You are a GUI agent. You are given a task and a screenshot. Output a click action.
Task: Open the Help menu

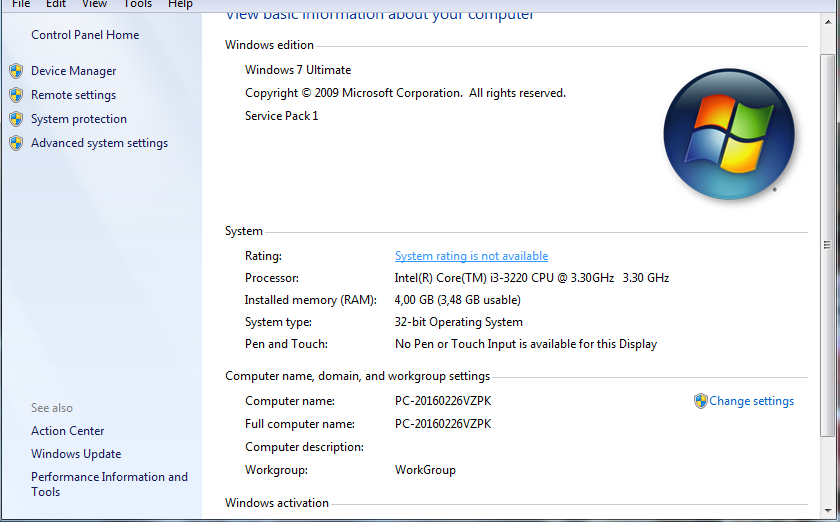click(180, 4)
